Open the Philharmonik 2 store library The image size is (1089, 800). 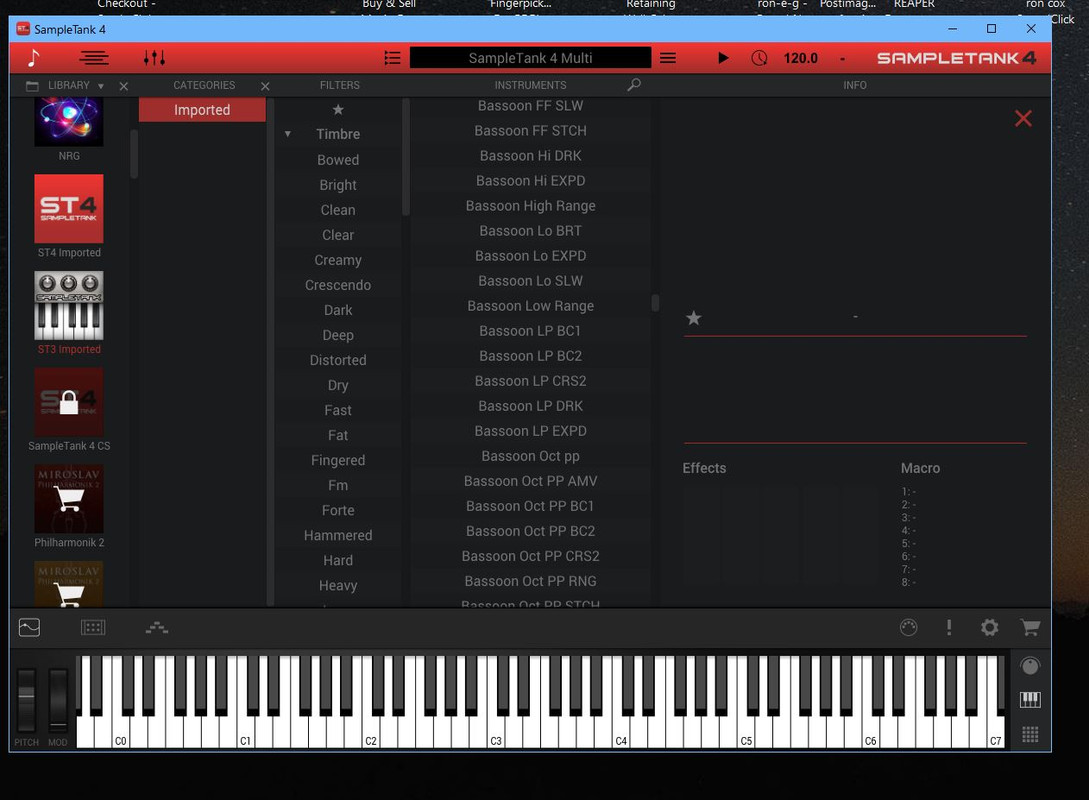pos(69,499)
